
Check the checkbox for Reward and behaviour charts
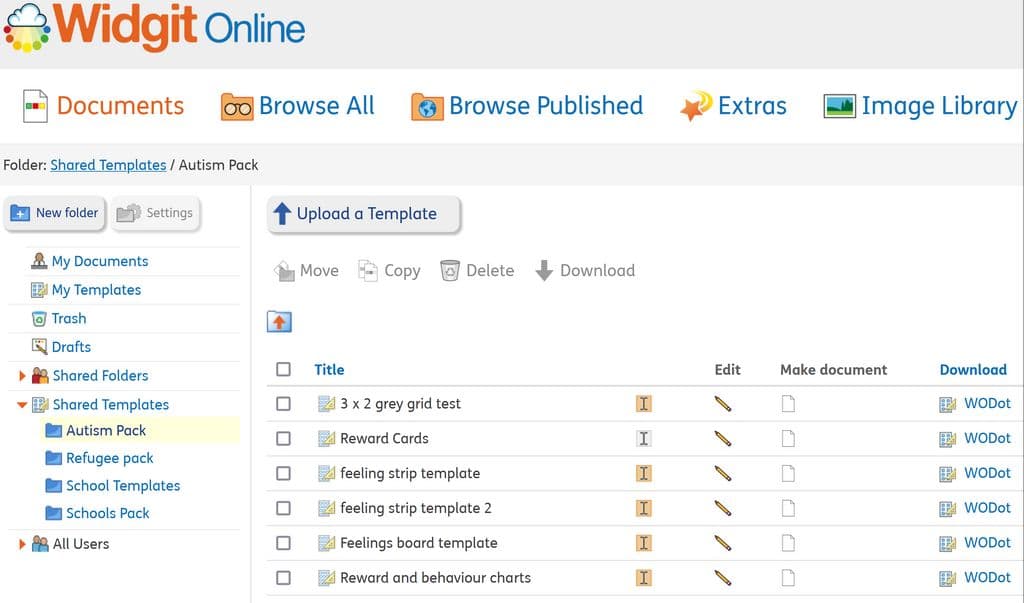[284, 577]
